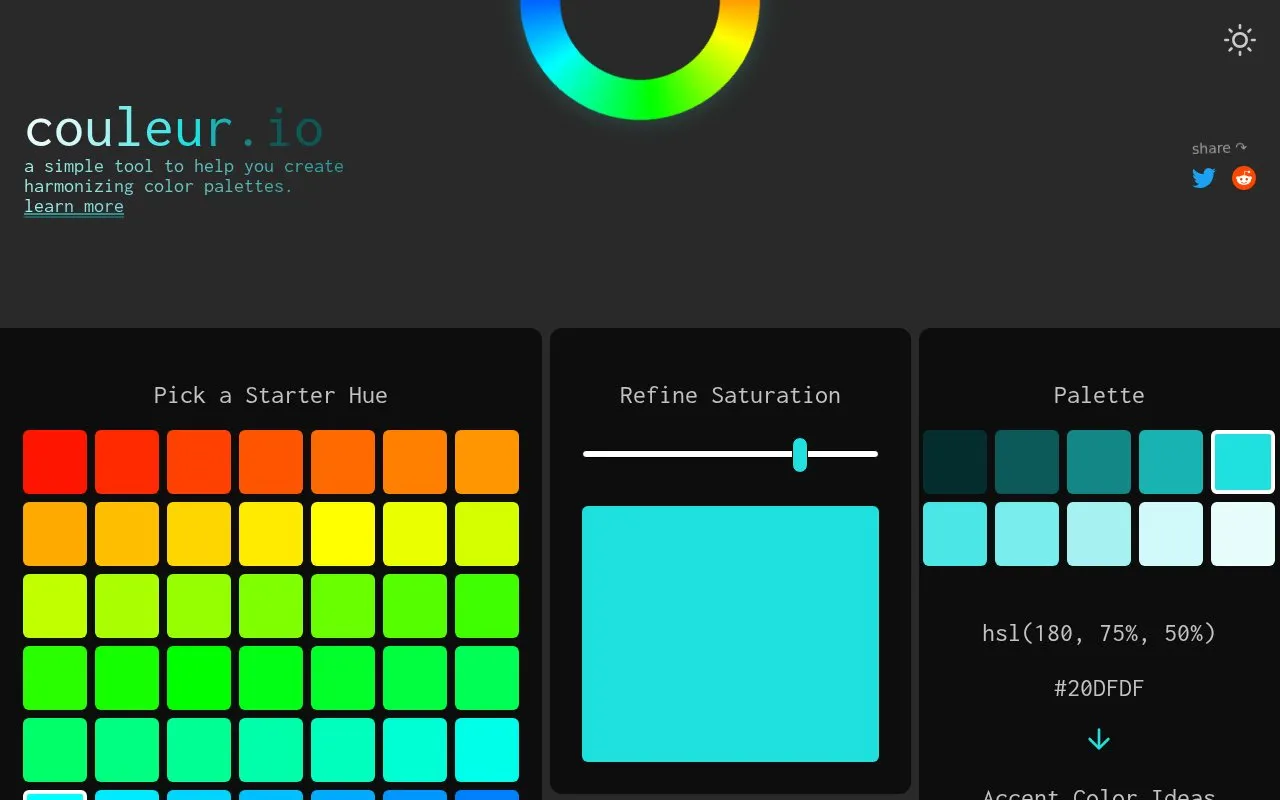1280x800 pixels.
Task: Toggle light mode with the sun icon
Action: (x=1240, y=40)
